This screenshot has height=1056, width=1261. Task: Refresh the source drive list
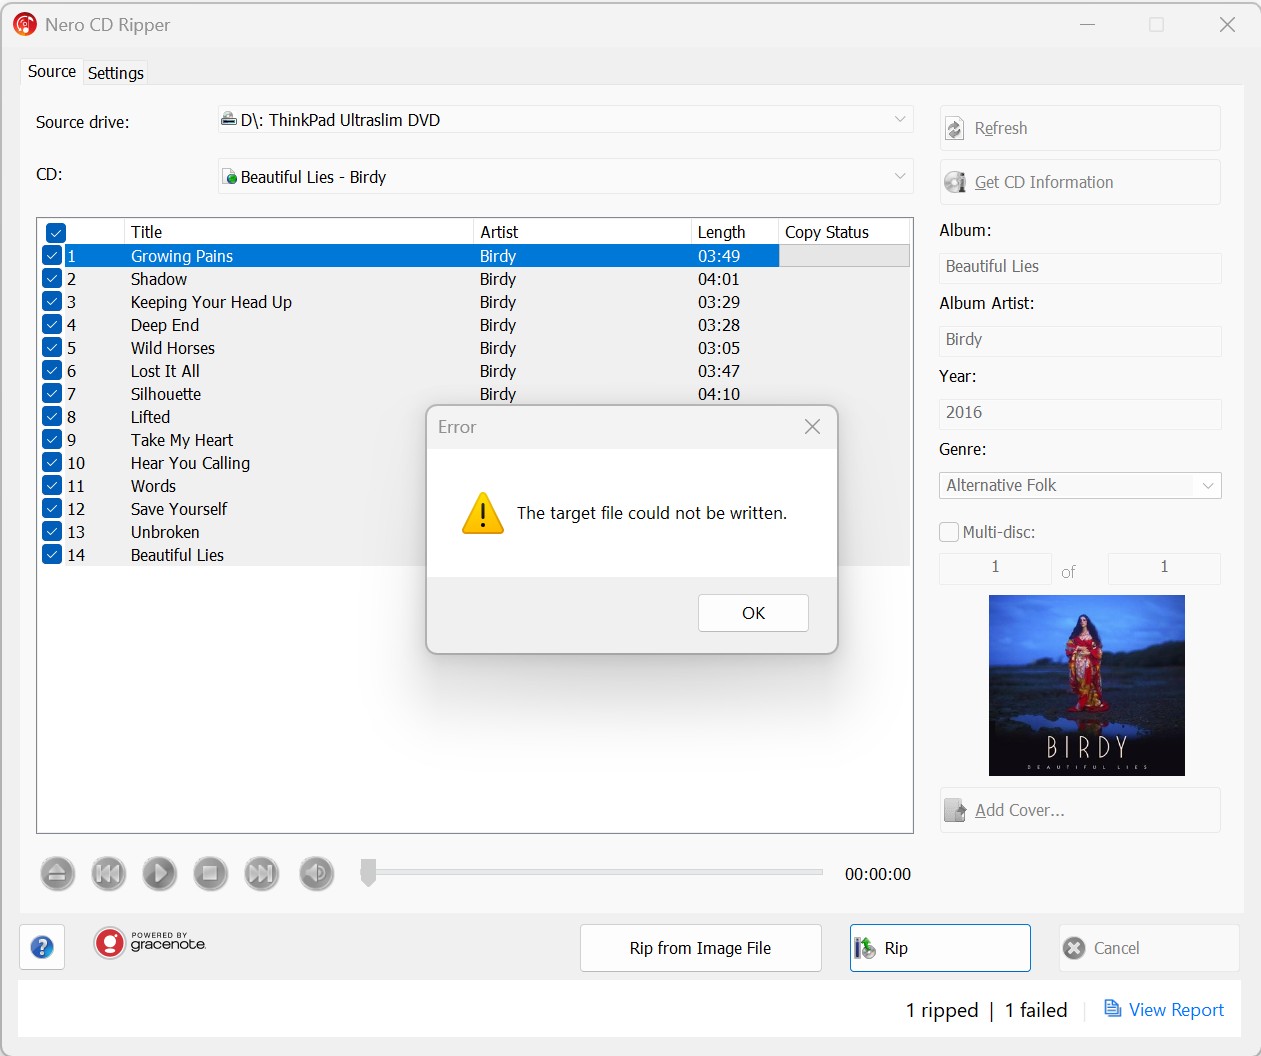click(1080, 128)
